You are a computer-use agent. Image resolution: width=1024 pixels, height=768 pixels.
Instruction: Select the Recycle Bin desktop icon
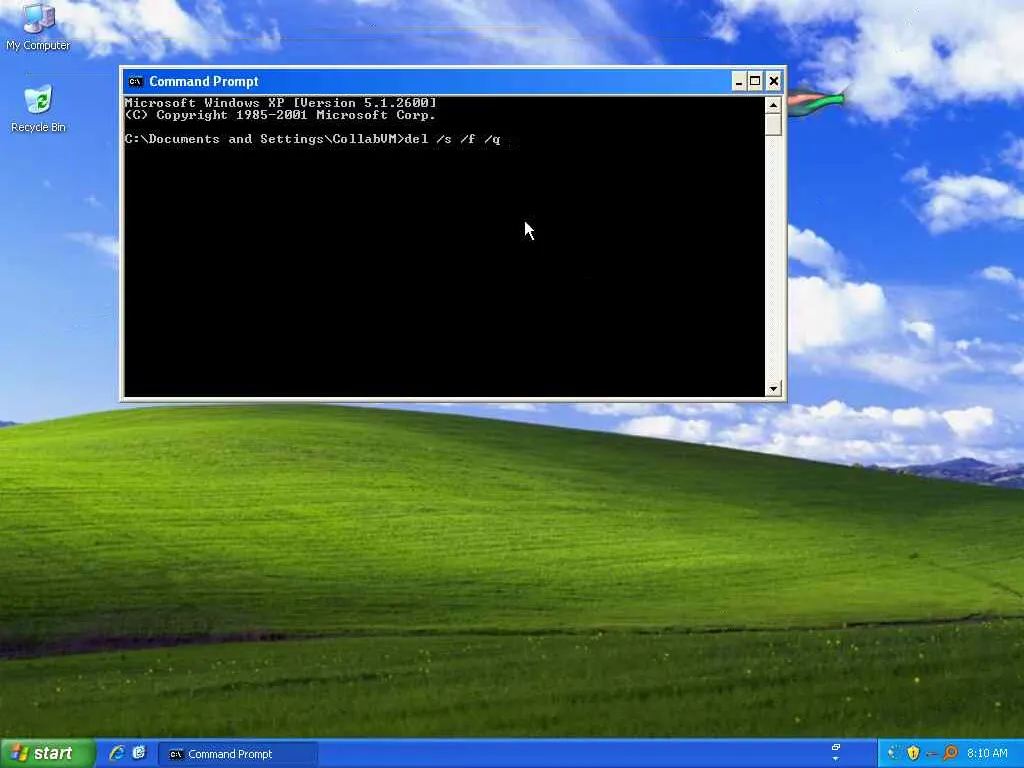pyautogui.click(x=38, y=109)
